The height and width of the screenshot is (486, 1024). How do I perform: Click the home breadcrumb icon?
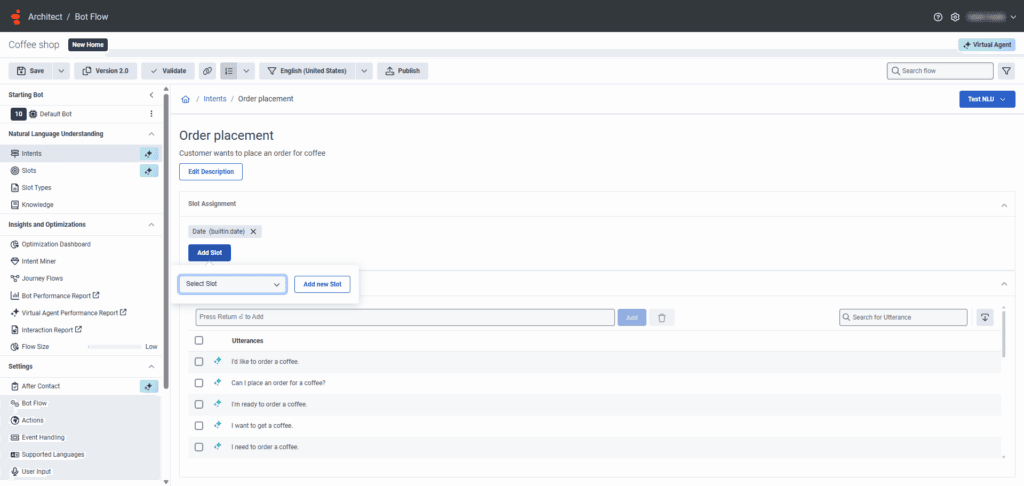[x=186, y=99]
